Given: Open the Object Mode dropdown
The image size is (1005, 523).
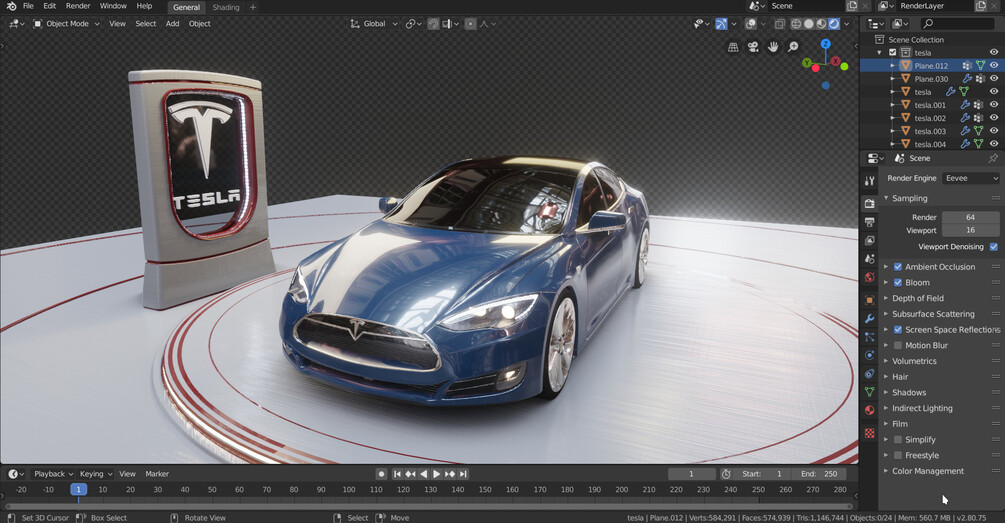Looking at the screenshot, I should pyautogui.click(x=67, y=24).
